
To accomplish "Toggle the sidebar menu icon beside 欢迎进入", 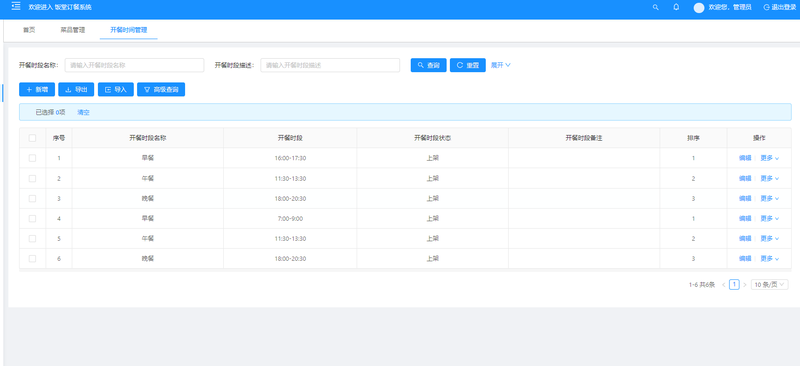I will pyautogui.click(x=16, y=7).
